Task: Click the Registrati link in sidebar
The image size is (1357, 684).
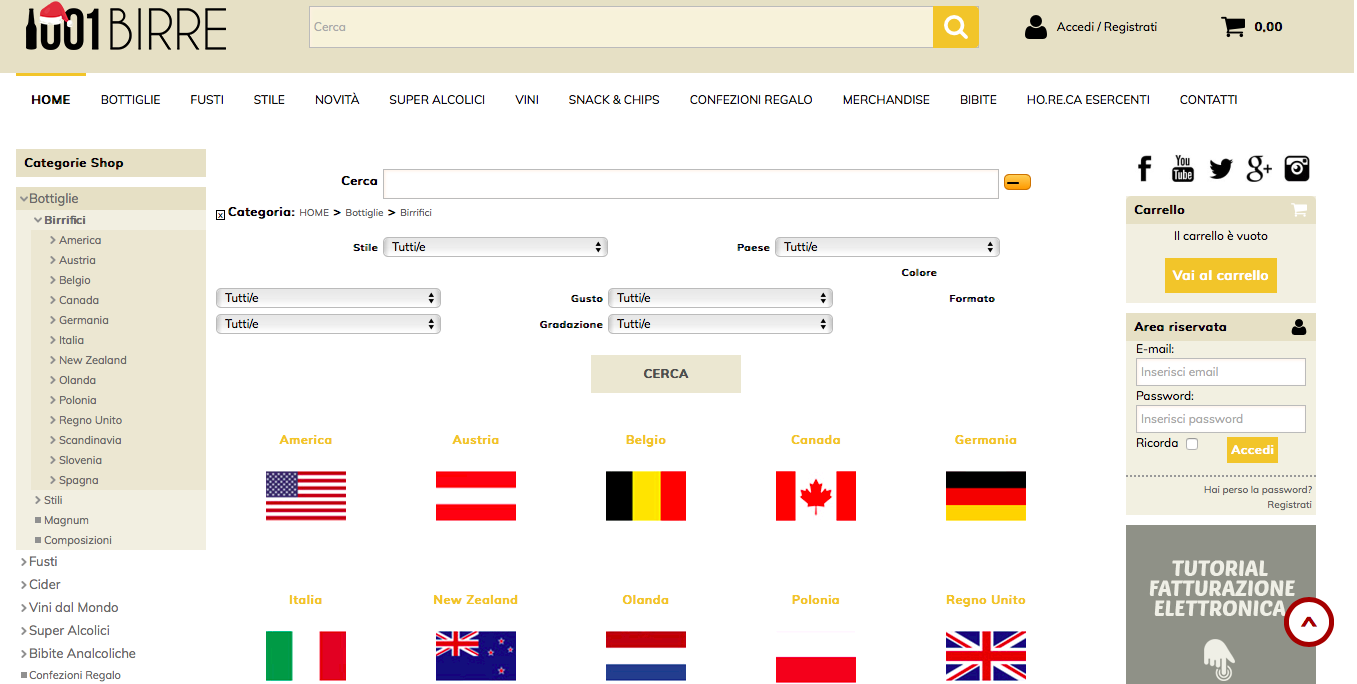Action: 1290,505
